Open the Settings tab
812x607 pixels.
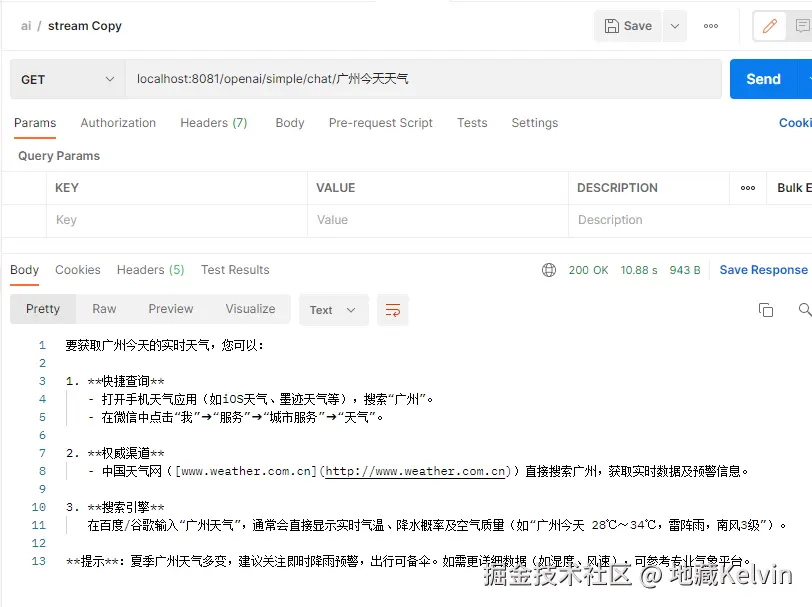pos(534,123)
